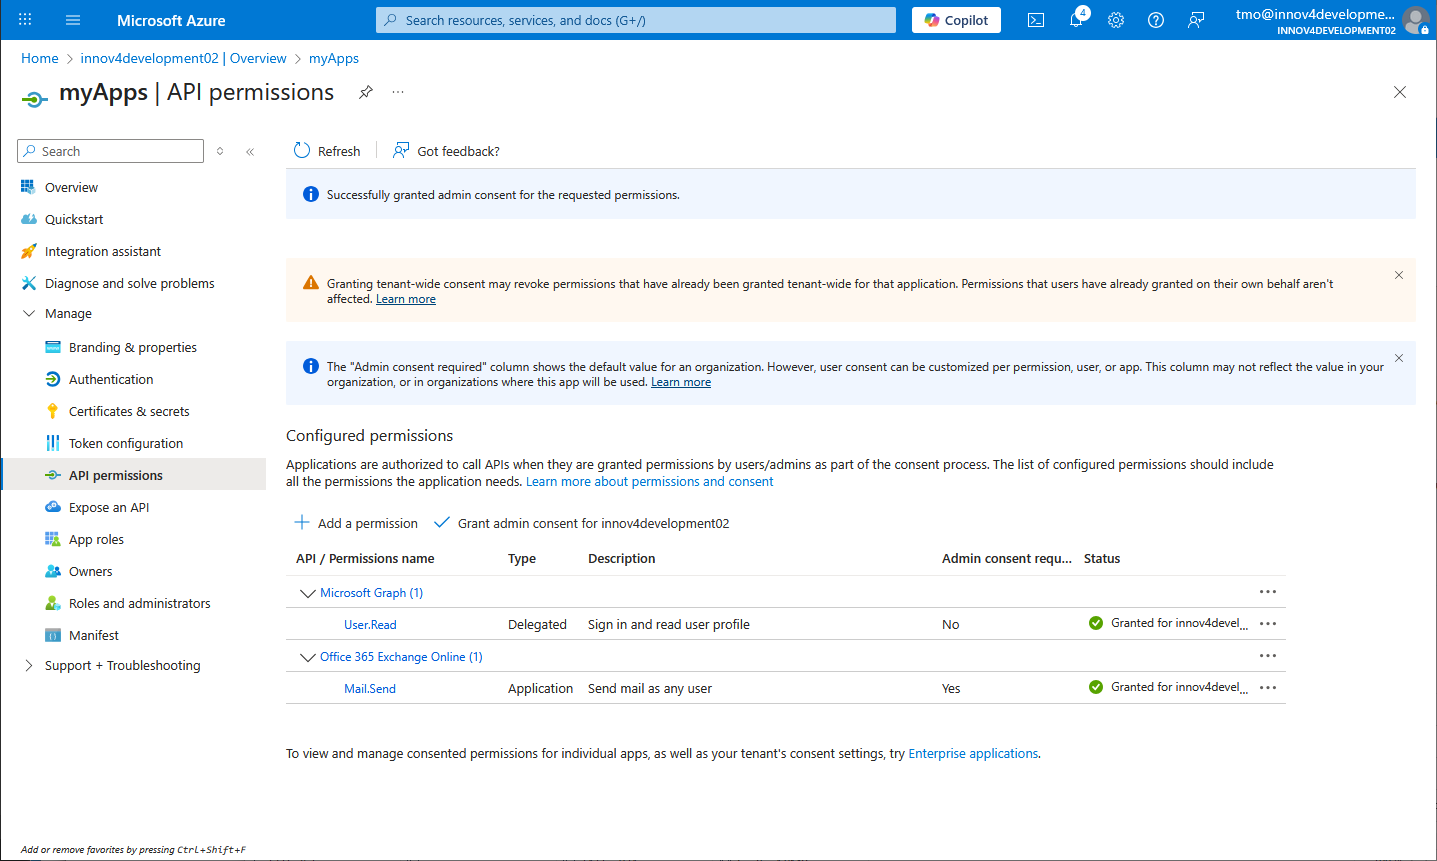Open the Enterprise applications link
The height and width of the screenshot is (861, 1437).
coord(972,754)
